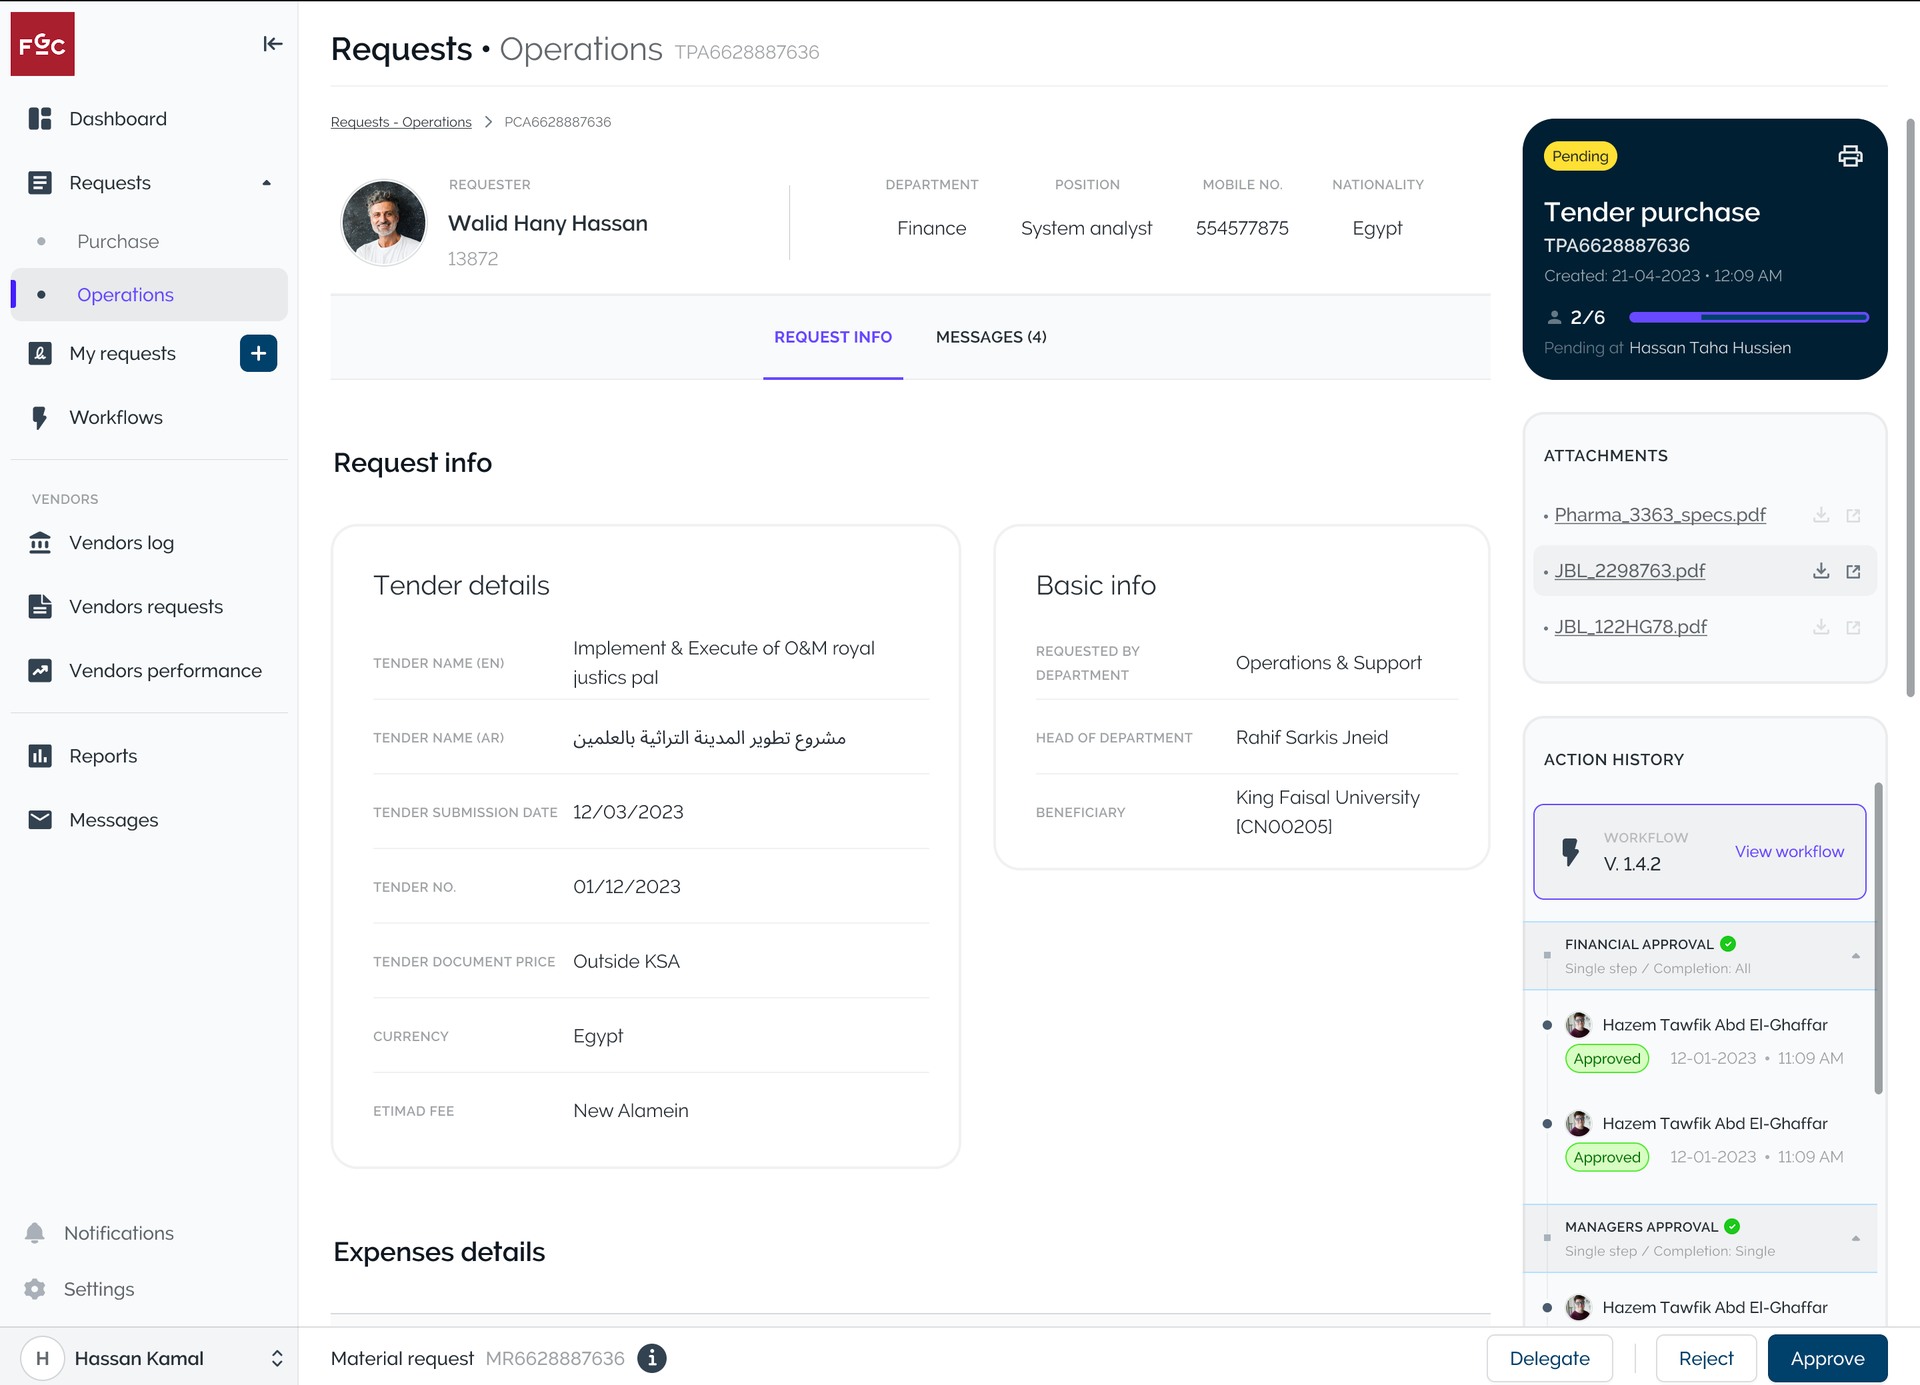Click the plus icon beside My requests
Image resolution: width=1920 pixels, height=1385 pixels.
tap(258, 353)
